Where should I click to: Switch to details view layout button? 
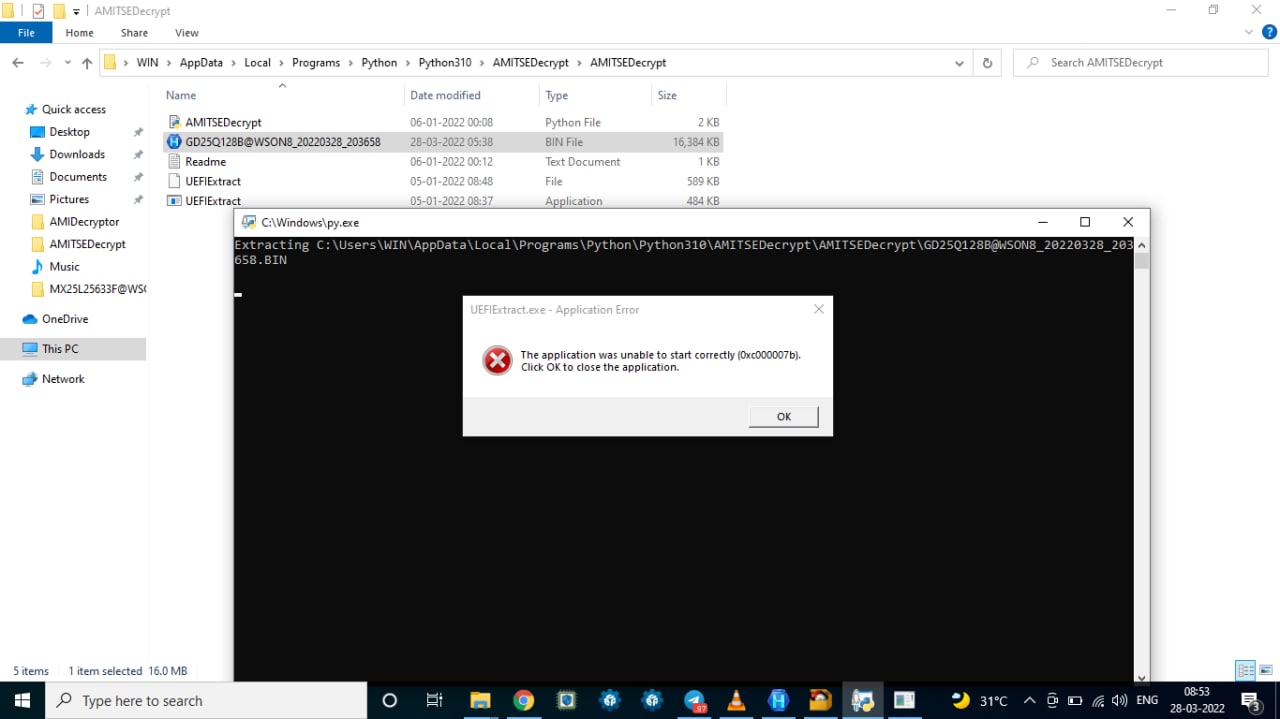pos(1245,670)
